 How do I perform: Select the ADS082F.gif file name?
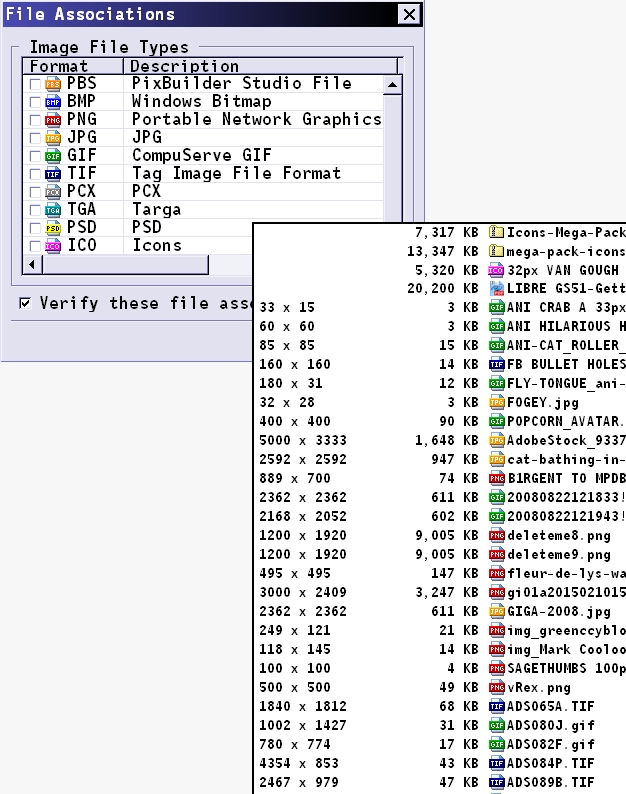[551, 745]
